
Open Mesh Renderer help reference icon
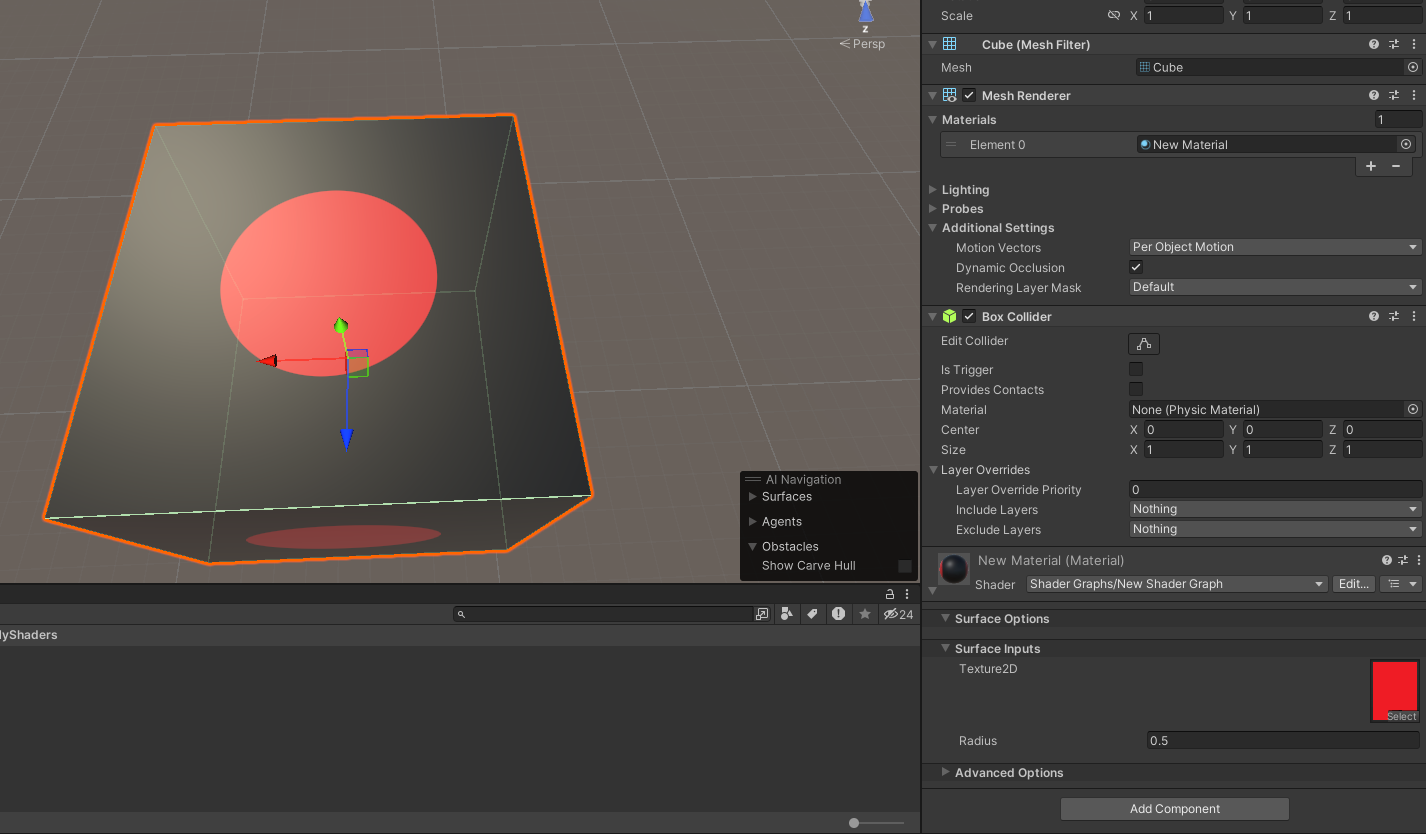click(x=1374, y=96)
